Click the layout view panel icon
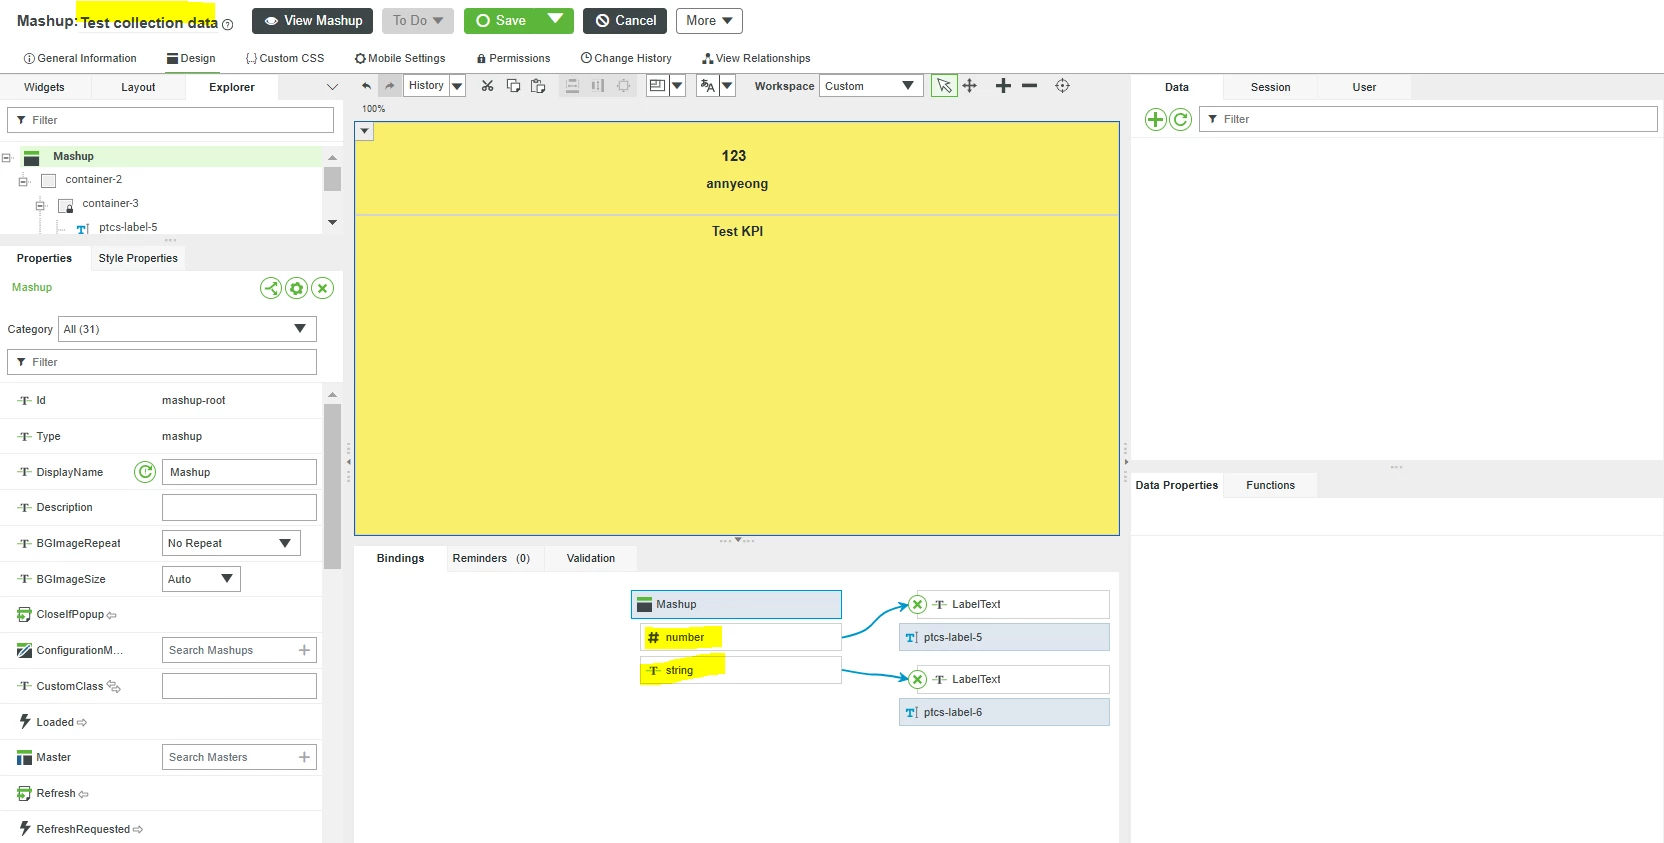Screen dimensions: 1664x843 657,86
